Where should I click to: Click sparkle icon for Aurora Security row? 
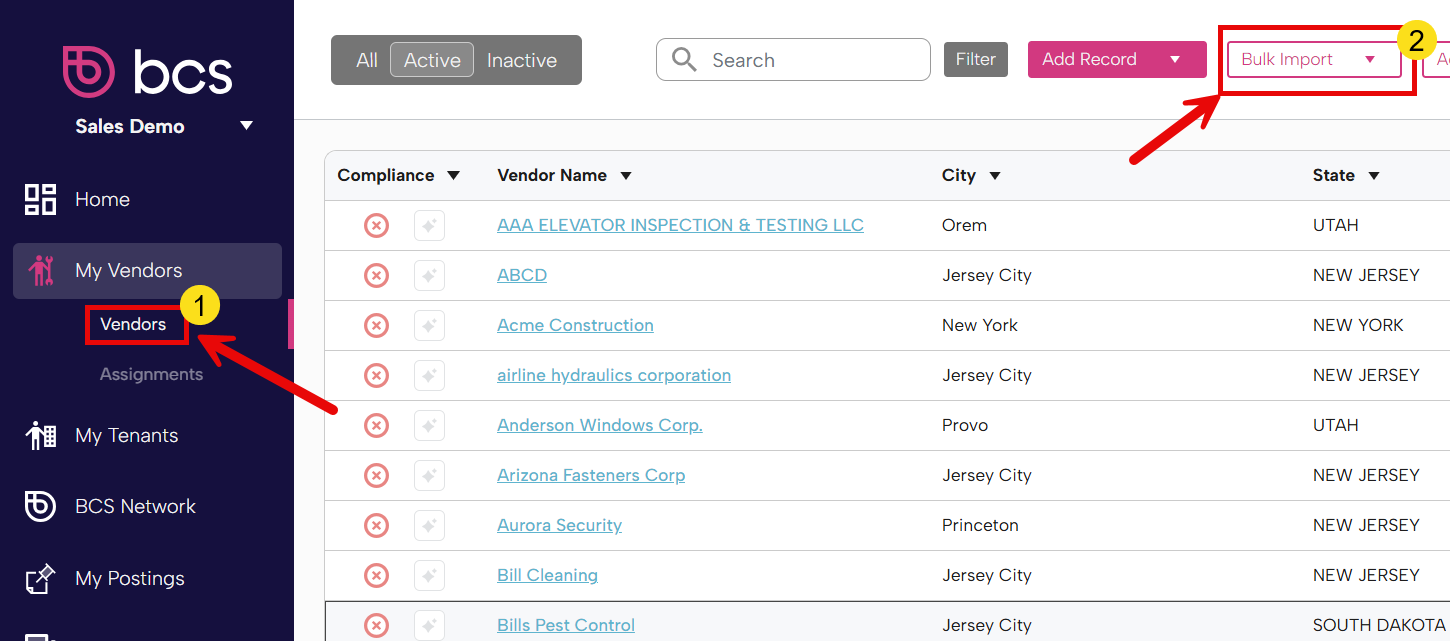(x=429, y=525)
